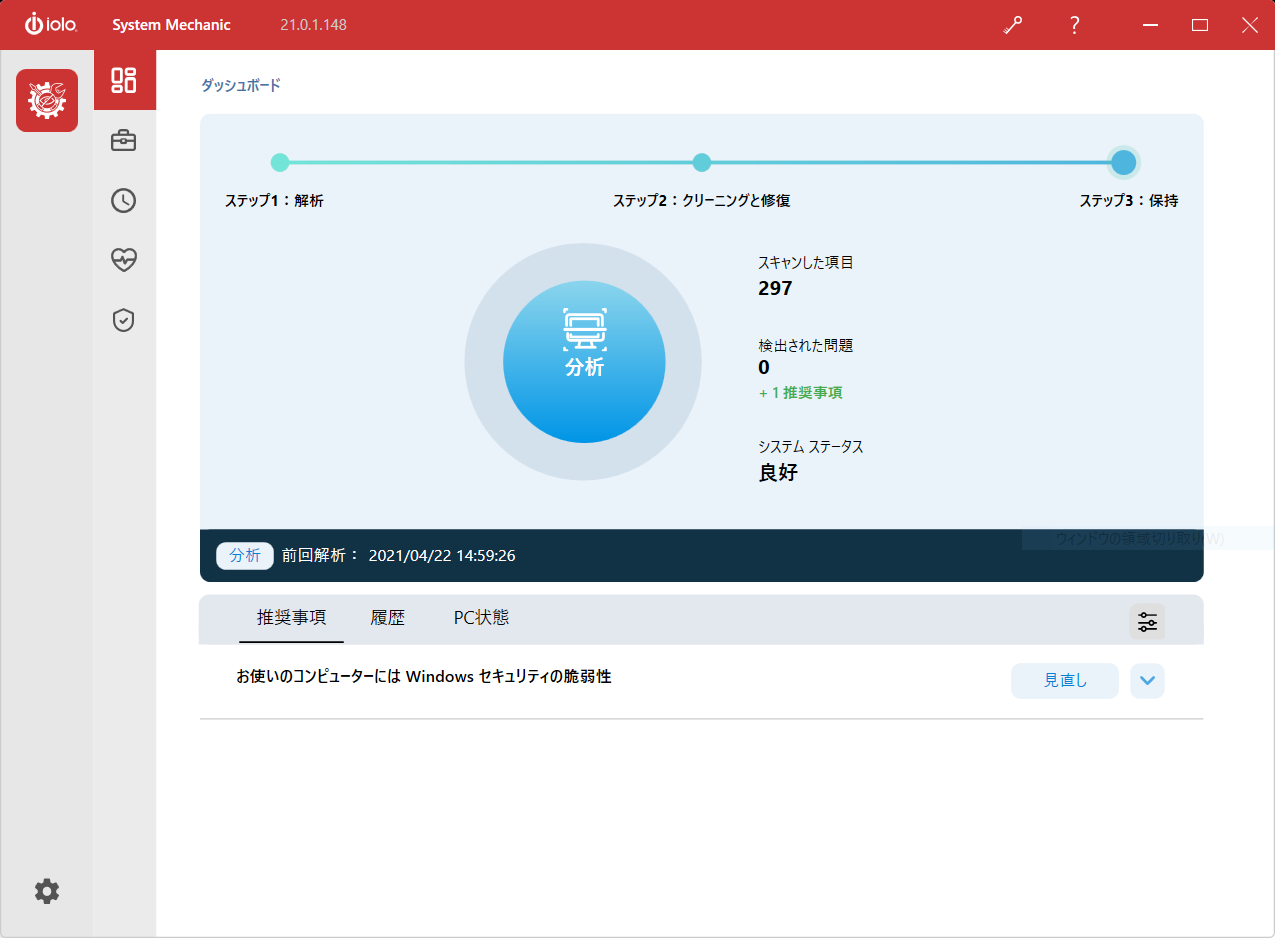
Task: Click the wrench key icon in title bar
Action: pyautogui.click(x=1013, y=25)
